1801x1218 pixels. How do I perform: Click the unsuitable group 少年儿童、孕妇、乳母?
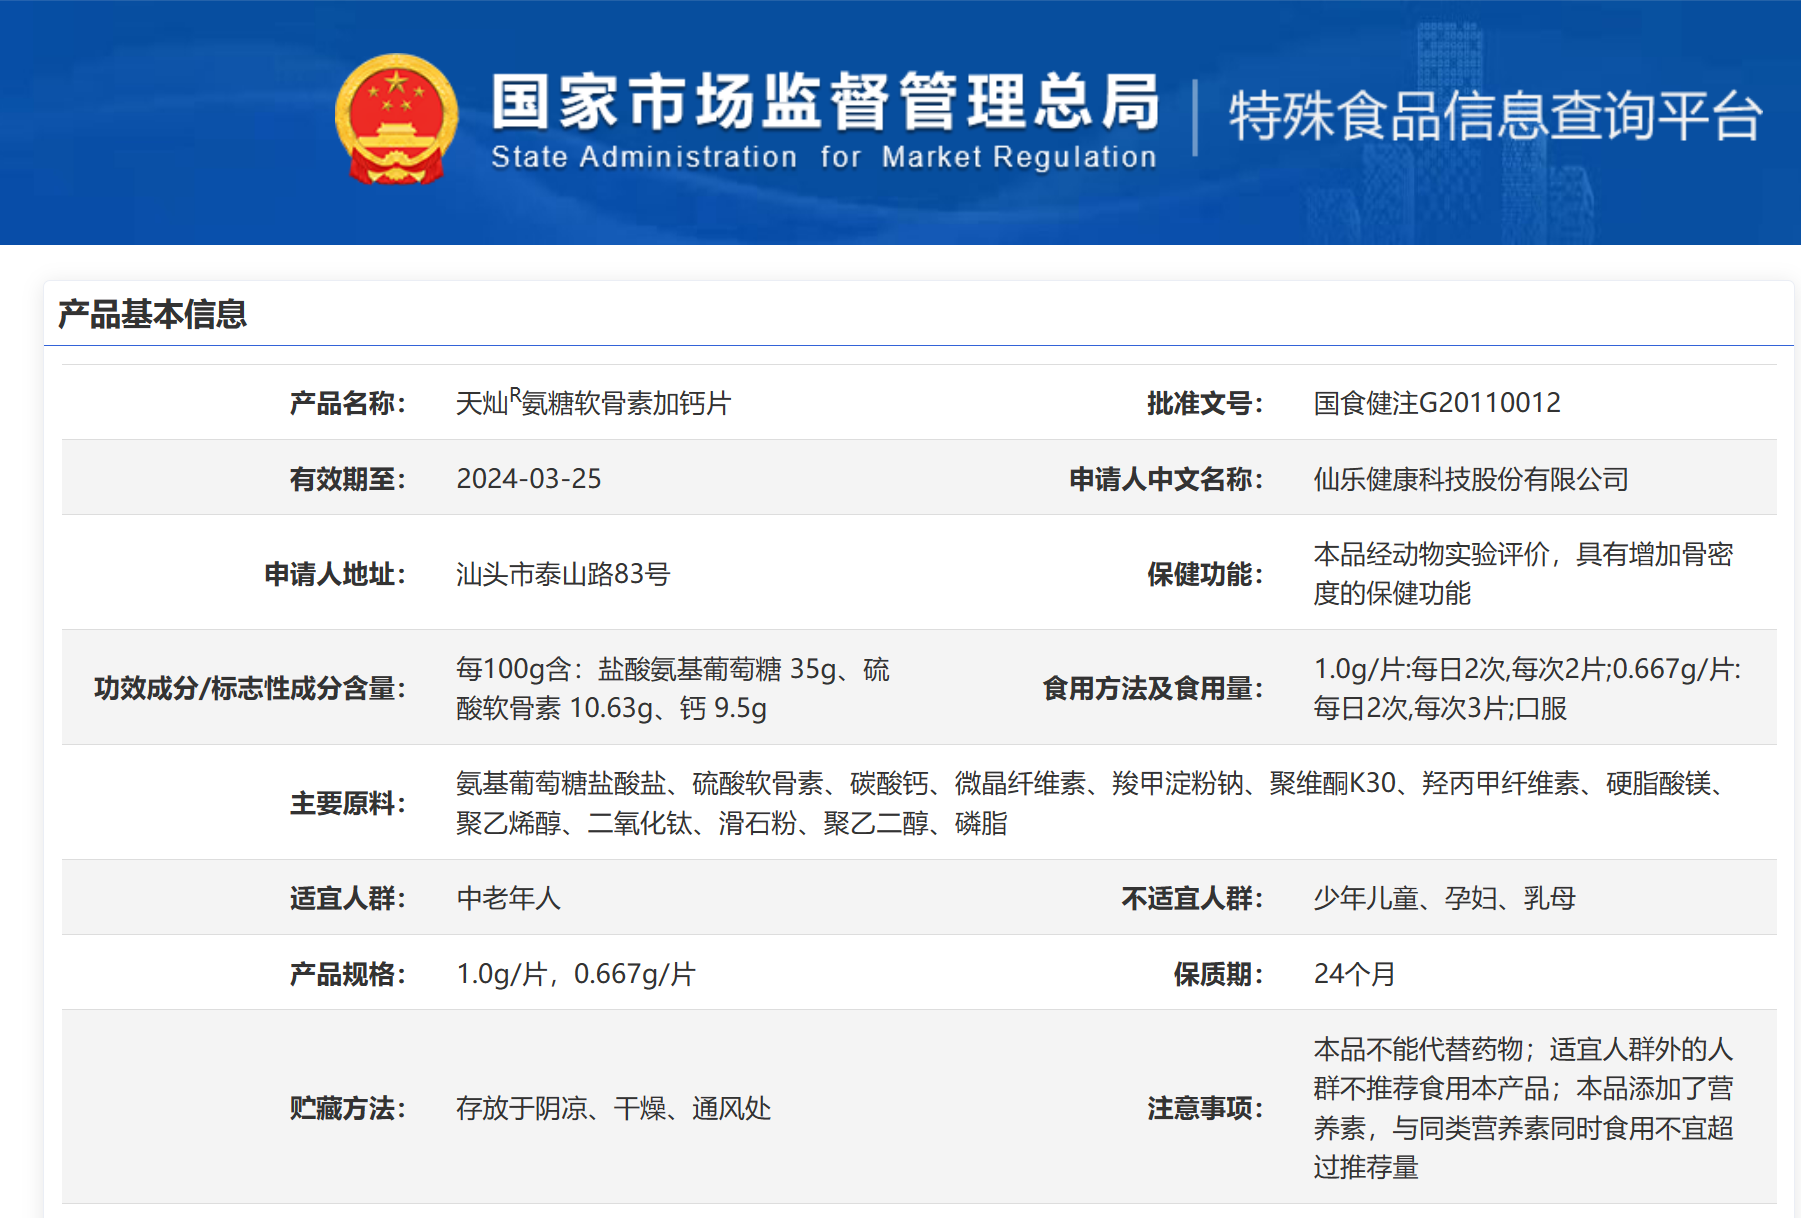pyautogui.click(x=1445, y=898)
